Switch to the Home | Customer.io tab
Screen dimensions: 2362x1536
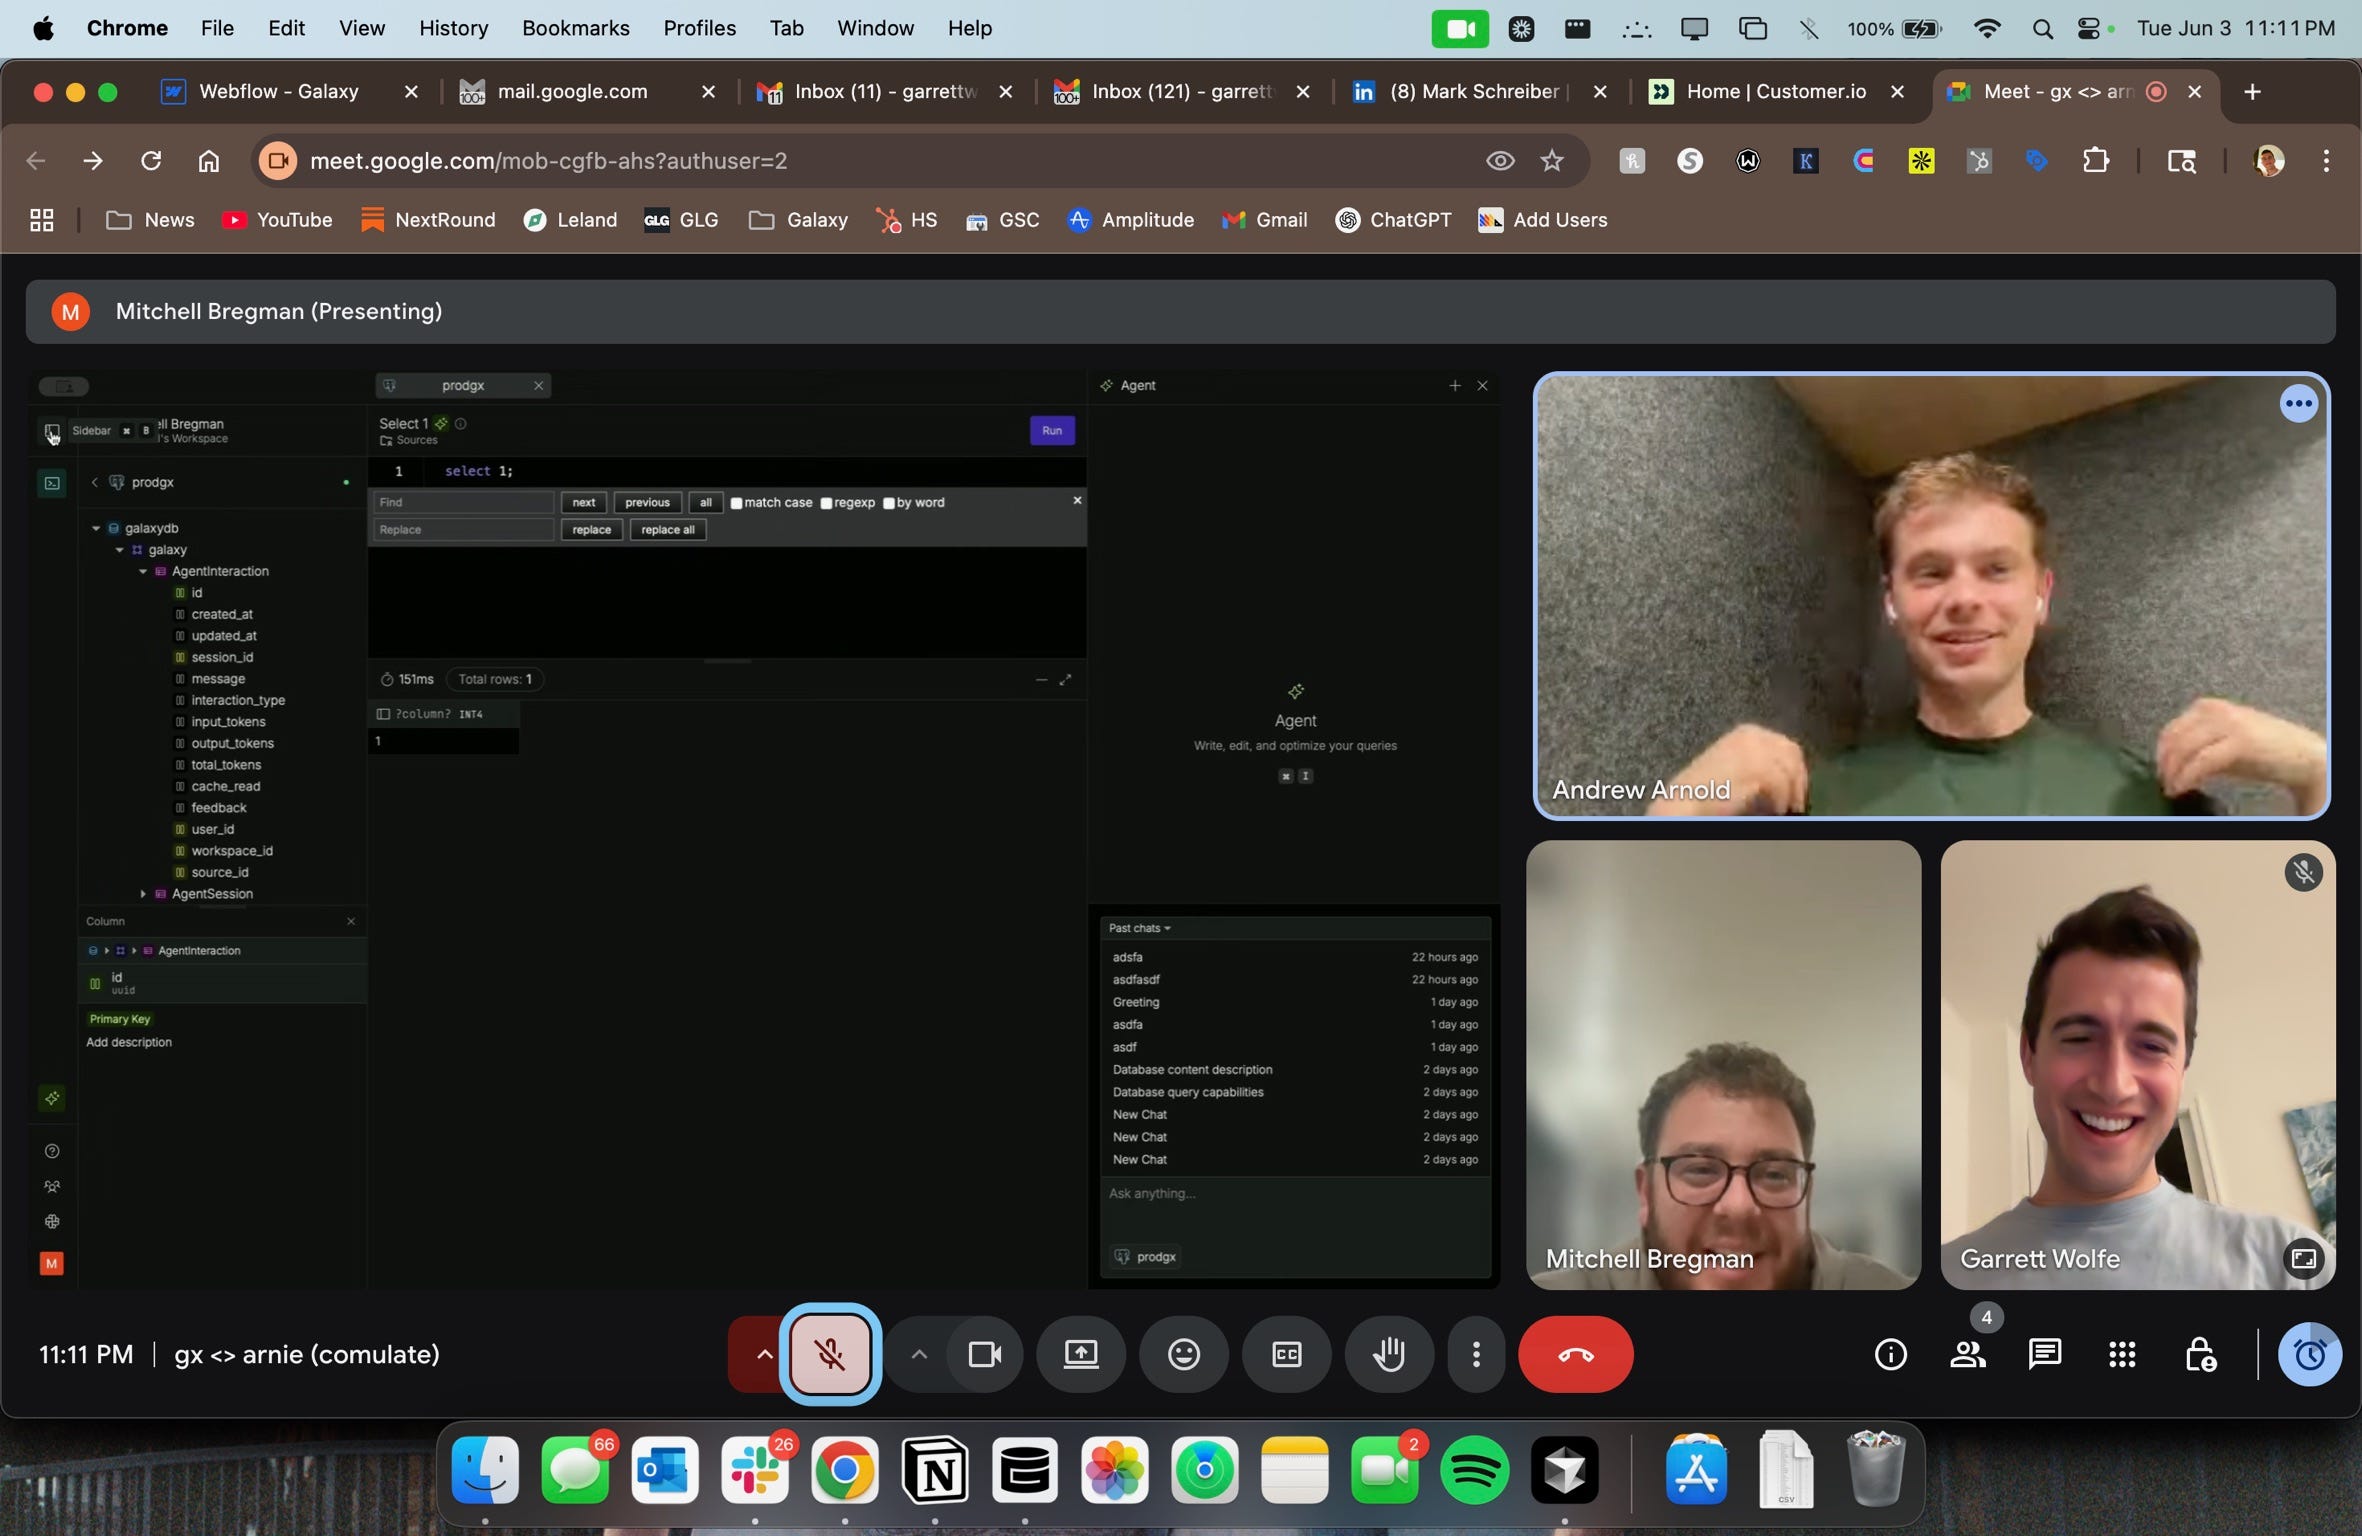click(1774, 91)
